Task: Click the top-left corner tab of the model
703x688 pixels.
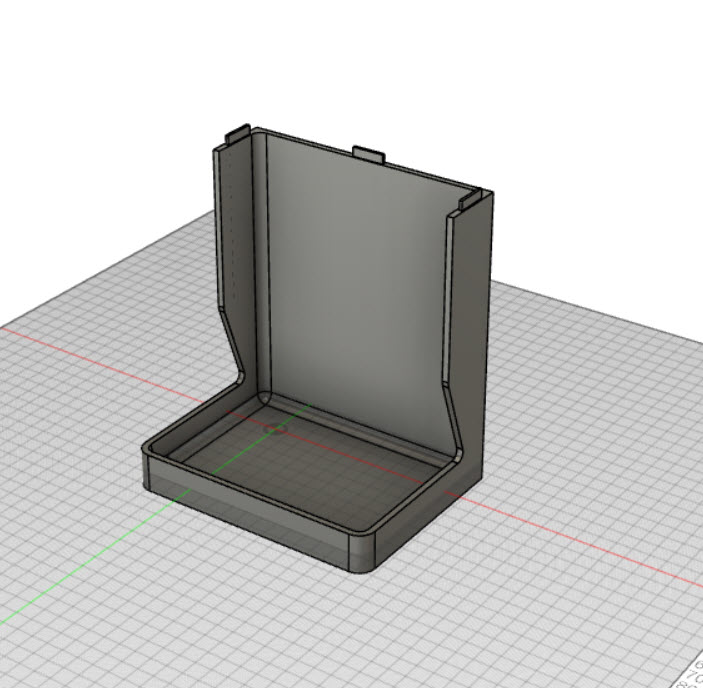Action: (238, 134)
